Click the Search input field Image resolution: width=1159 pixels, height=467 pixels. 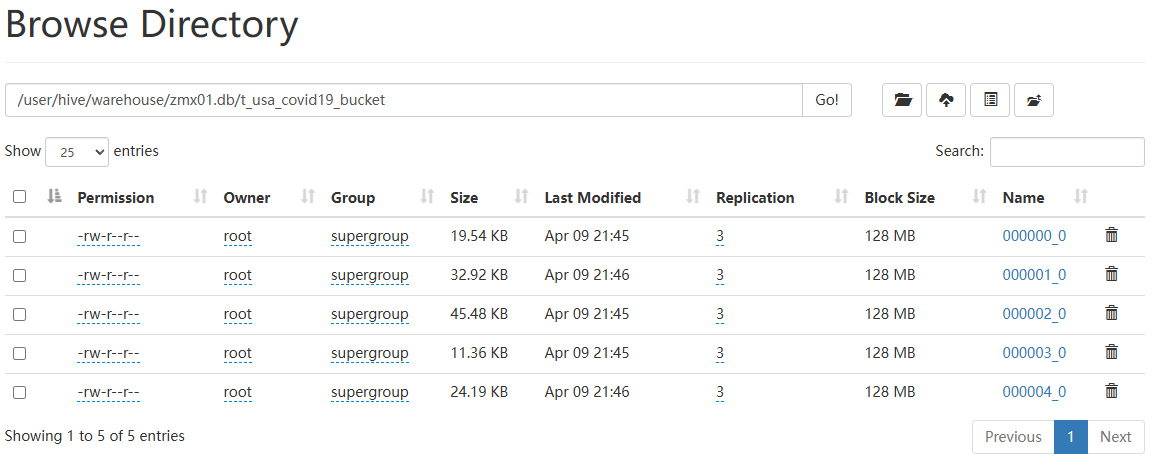pyautogui.click(x=1067, y=152)
